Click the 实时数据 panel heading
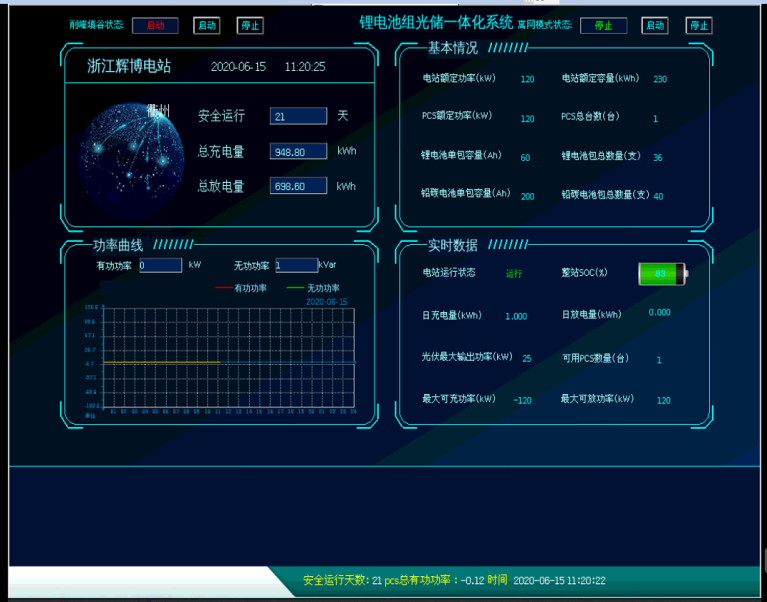Image resolution: width=767 pixels, height=602 pixels. (452, 245)
